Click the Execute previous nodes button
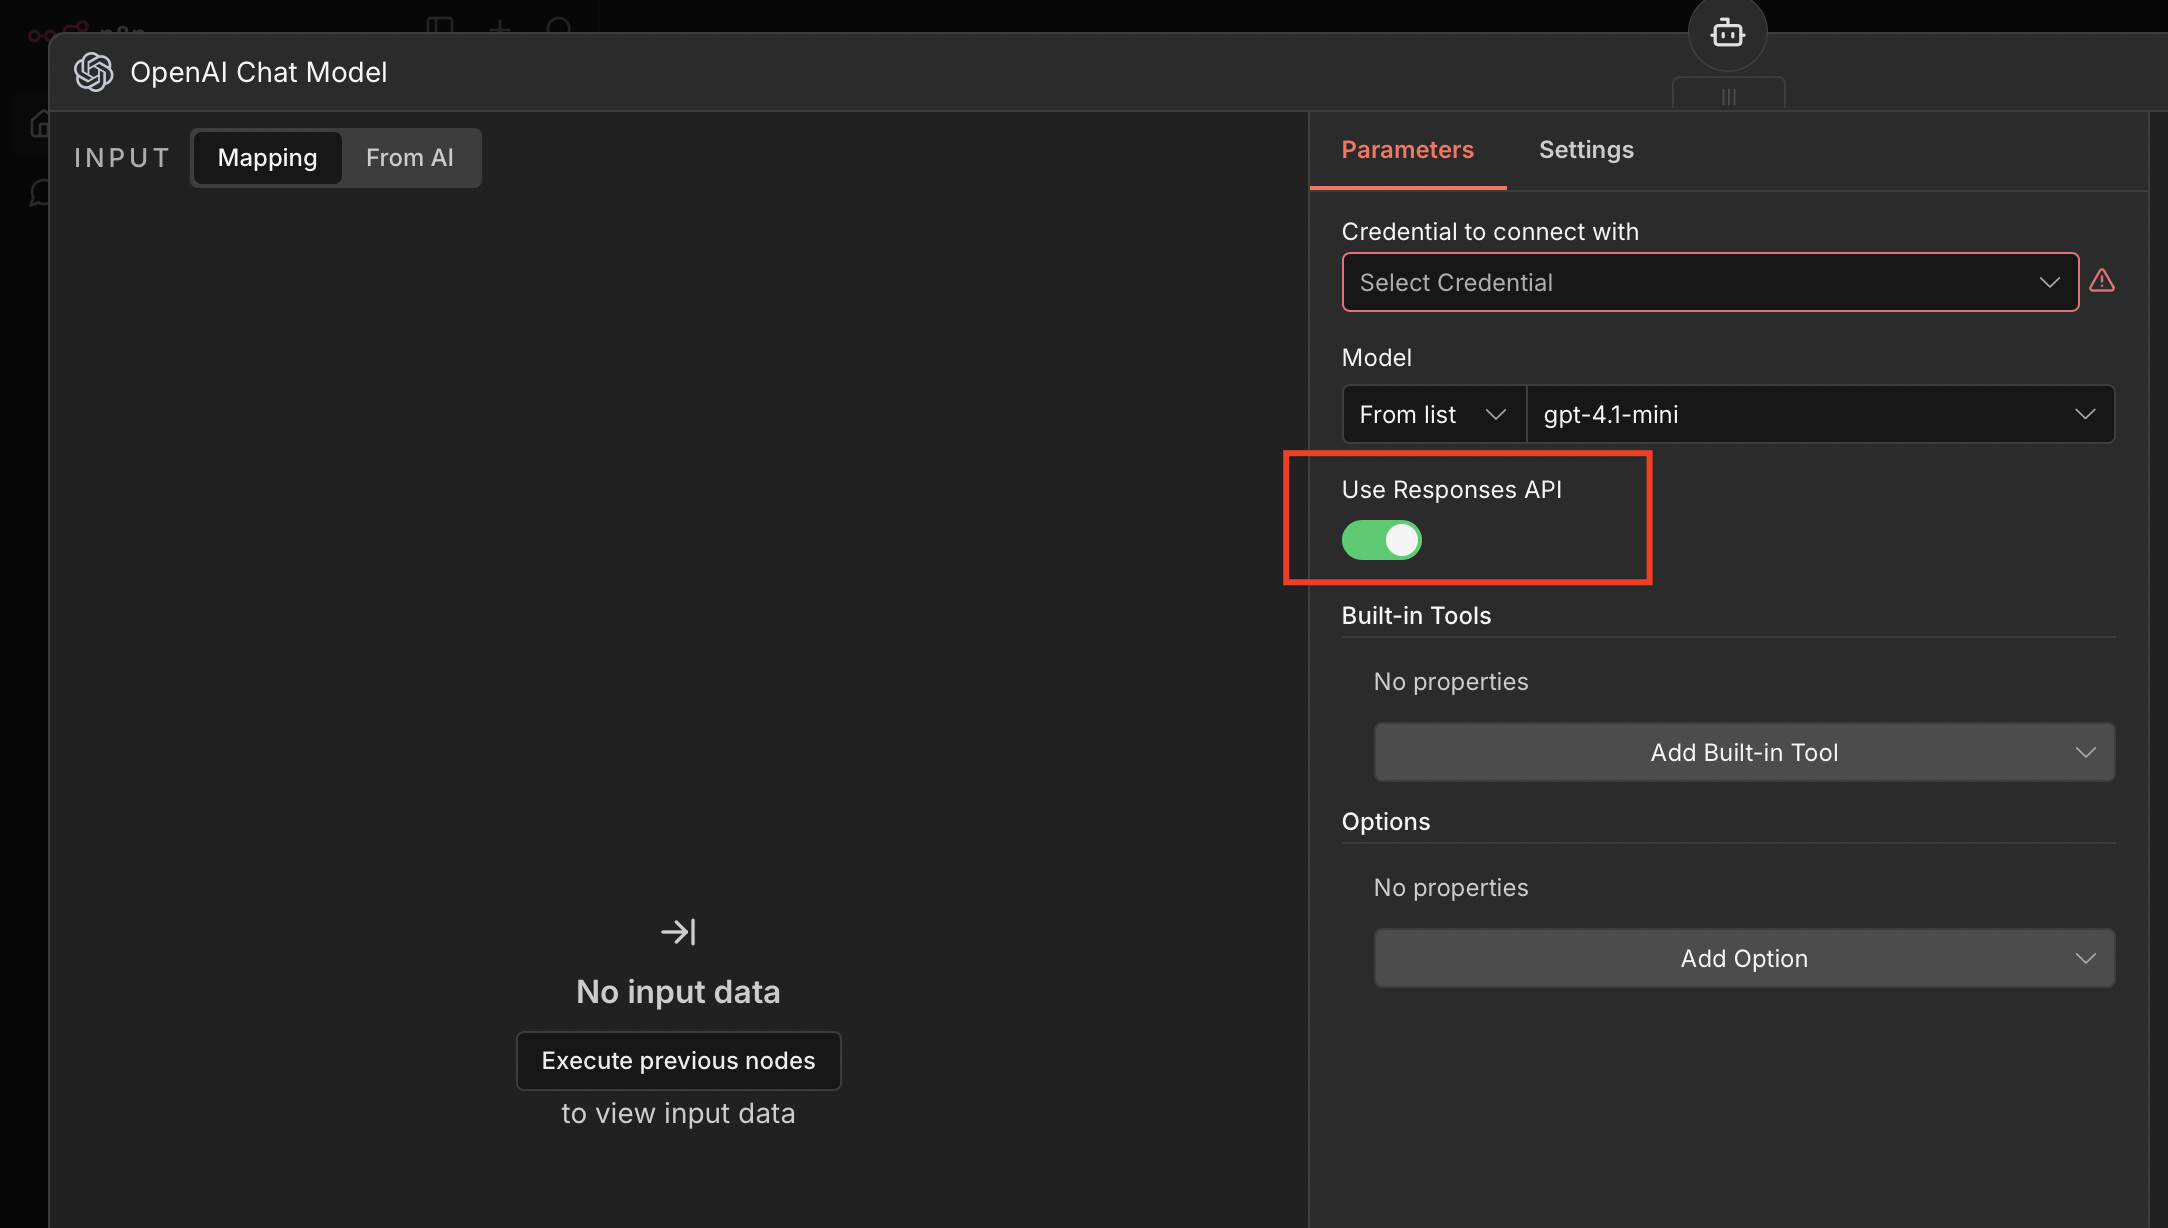This screenshot has height=1228, width=2168. click(x=678, y=1061)
